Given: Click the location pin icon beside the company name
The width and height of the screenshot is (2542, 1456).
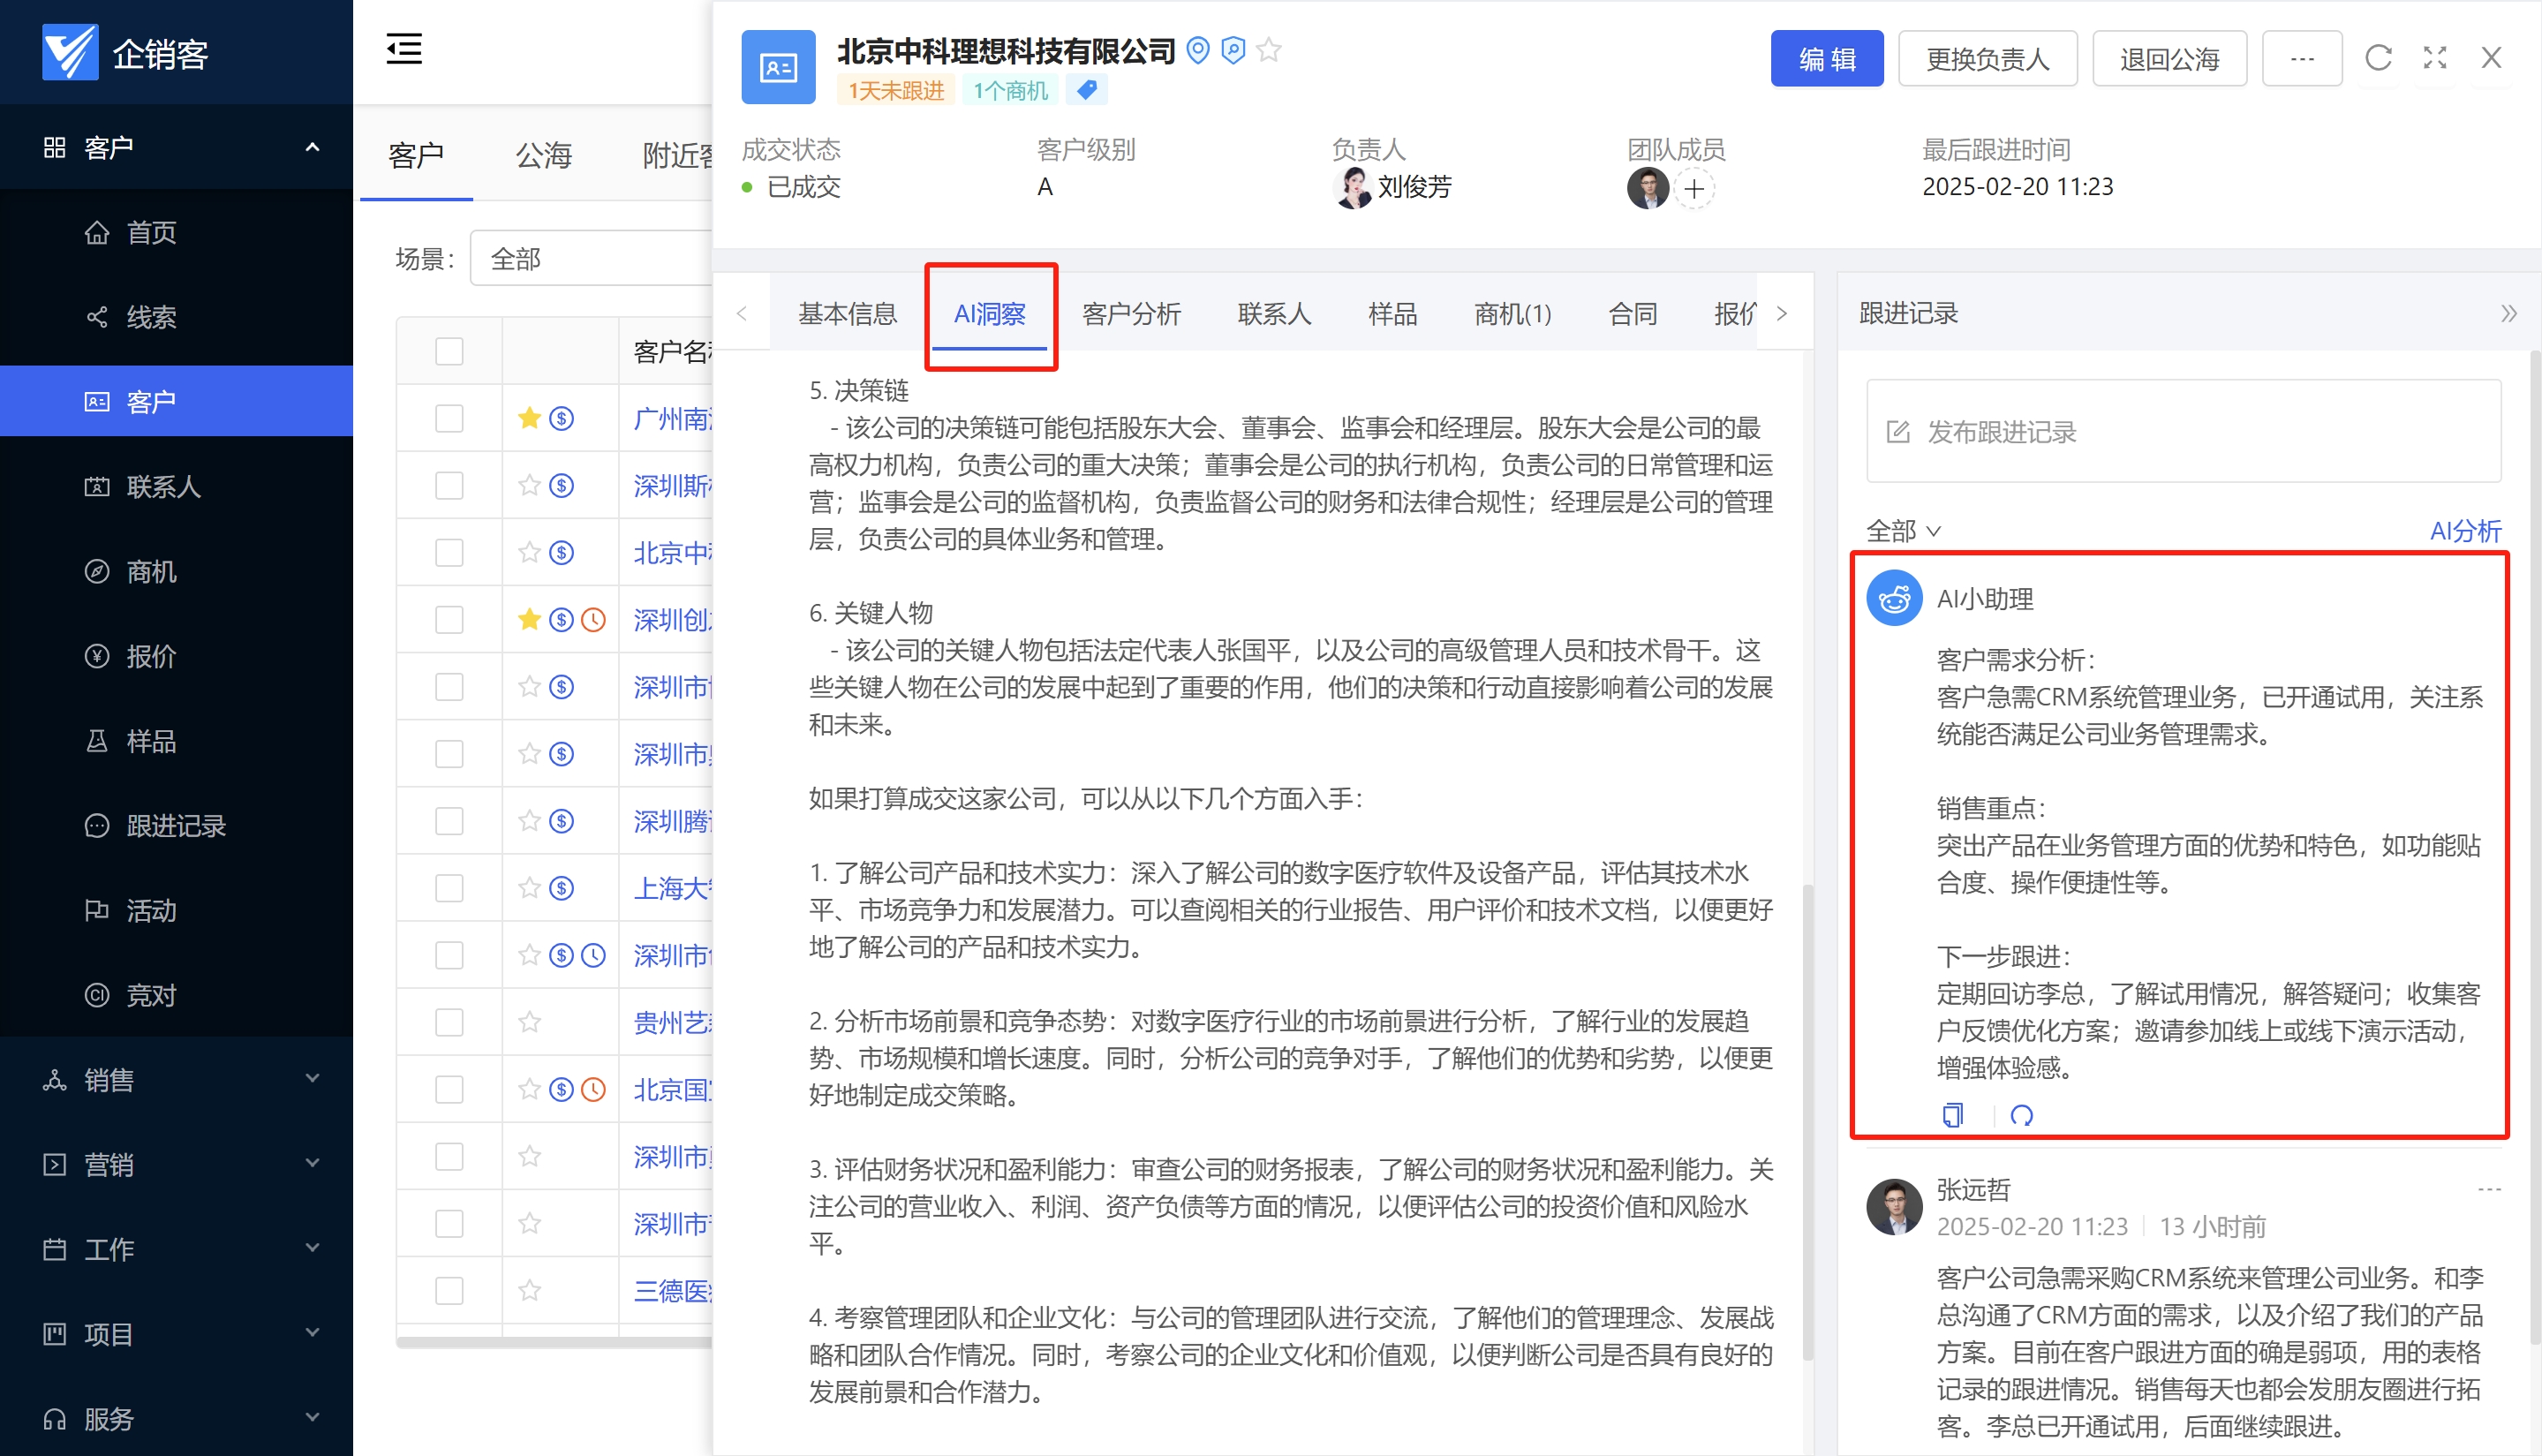Looking at the screenshot, I should tap(1197, 51).
